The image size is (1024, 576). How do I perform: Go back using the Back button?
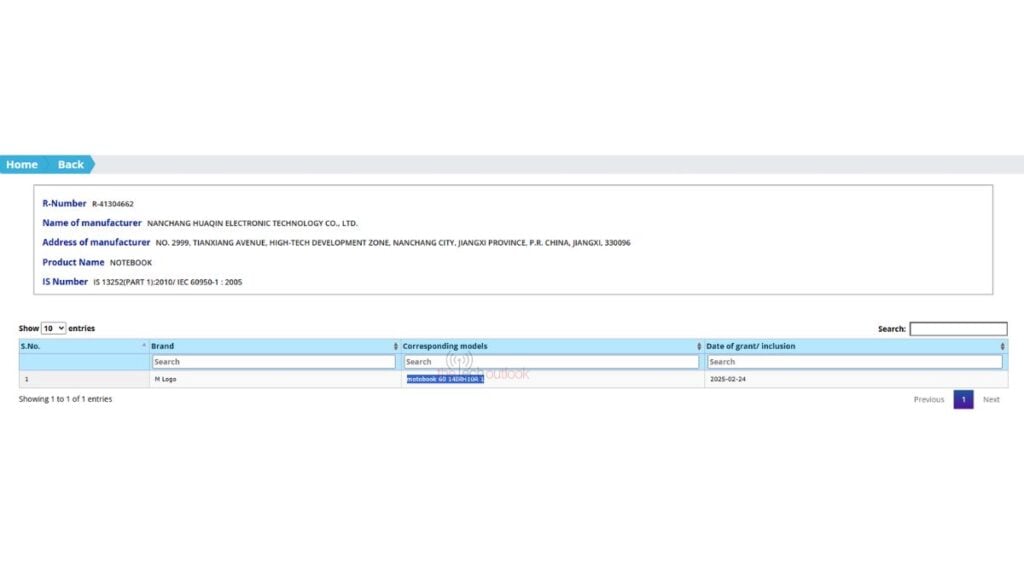pos(70,165)
